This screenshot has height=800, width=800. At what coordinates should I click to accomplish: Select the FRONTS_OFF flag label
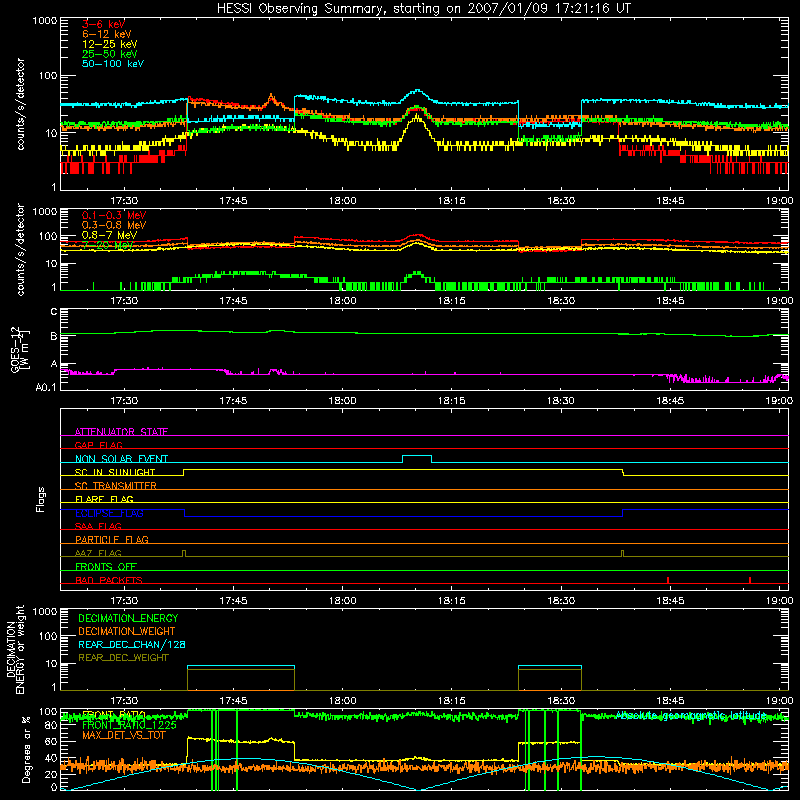click(x=106, y=566)
